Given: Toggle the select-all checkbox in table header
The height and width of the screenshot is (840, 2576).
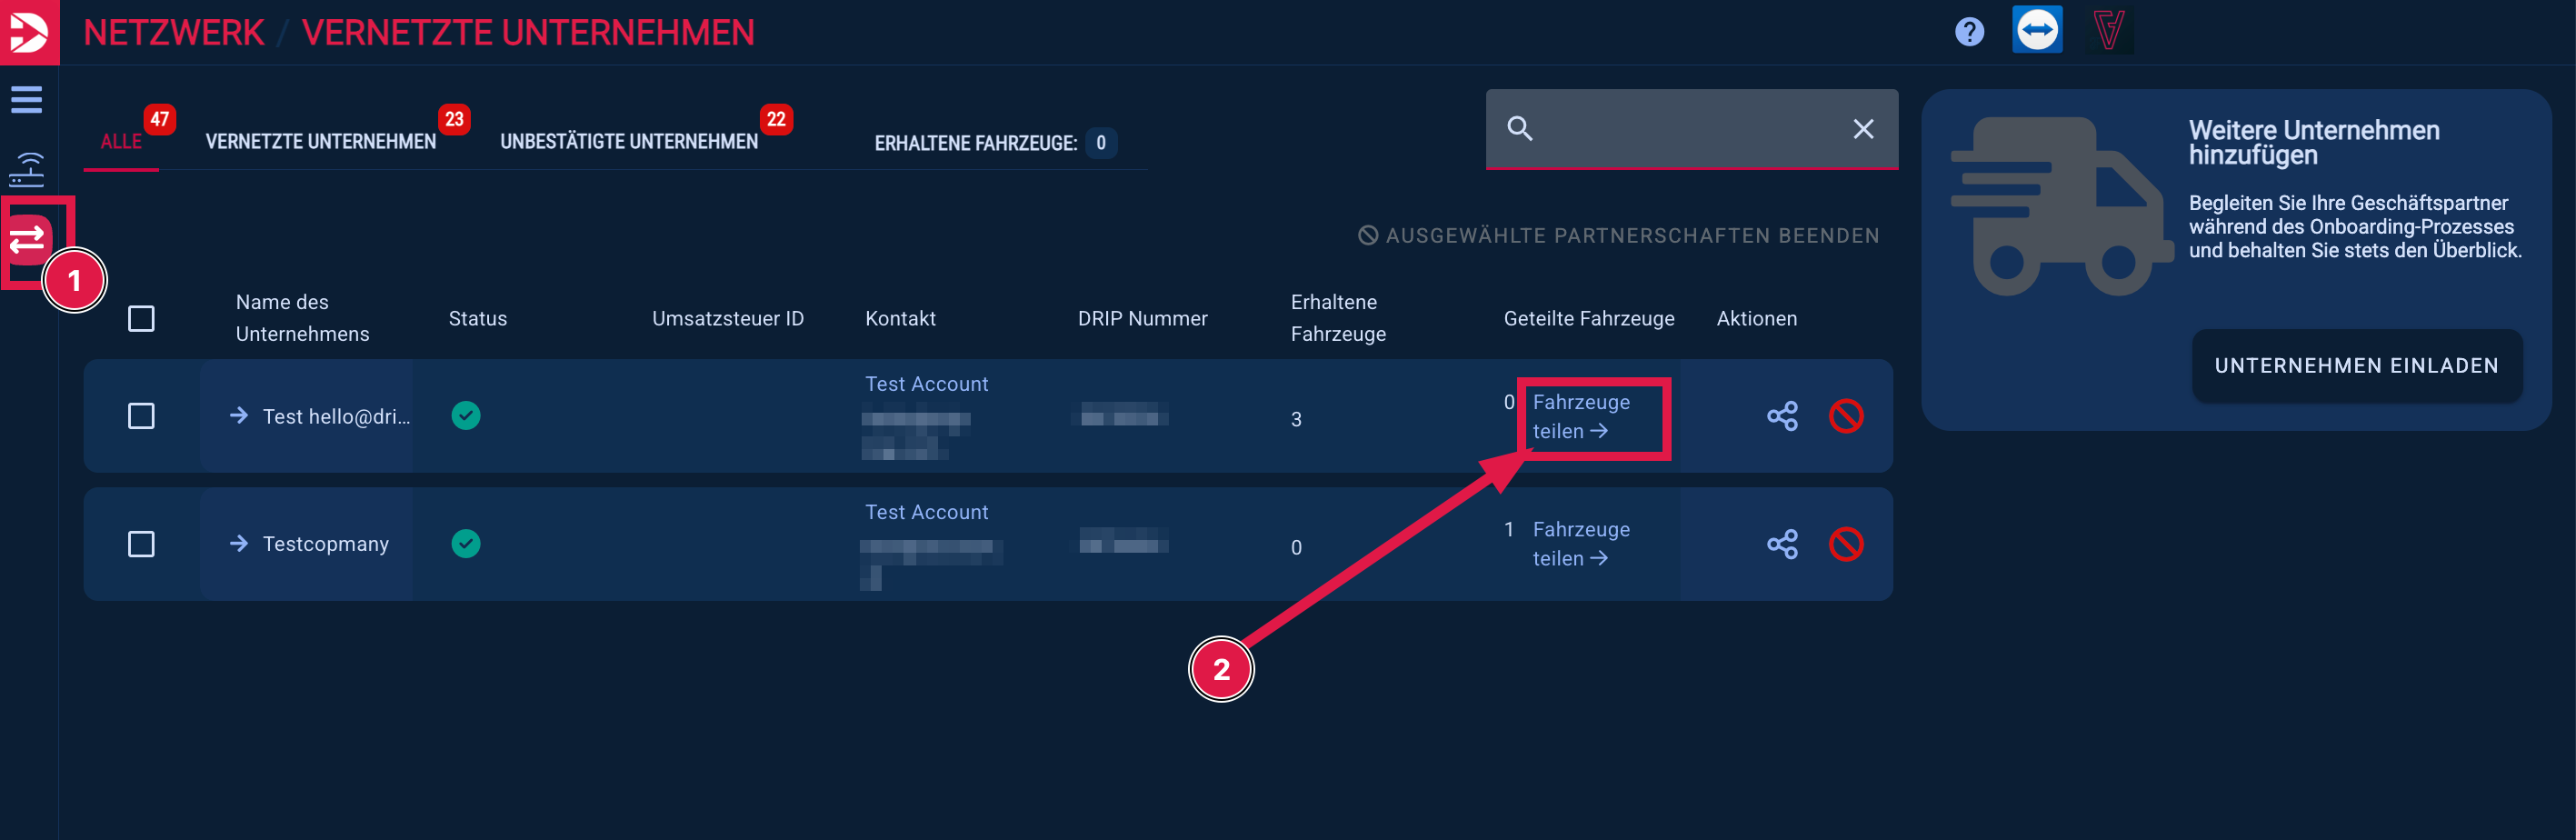Looking at the screenshot, I should pyautogui.click(x=141, y=319).
